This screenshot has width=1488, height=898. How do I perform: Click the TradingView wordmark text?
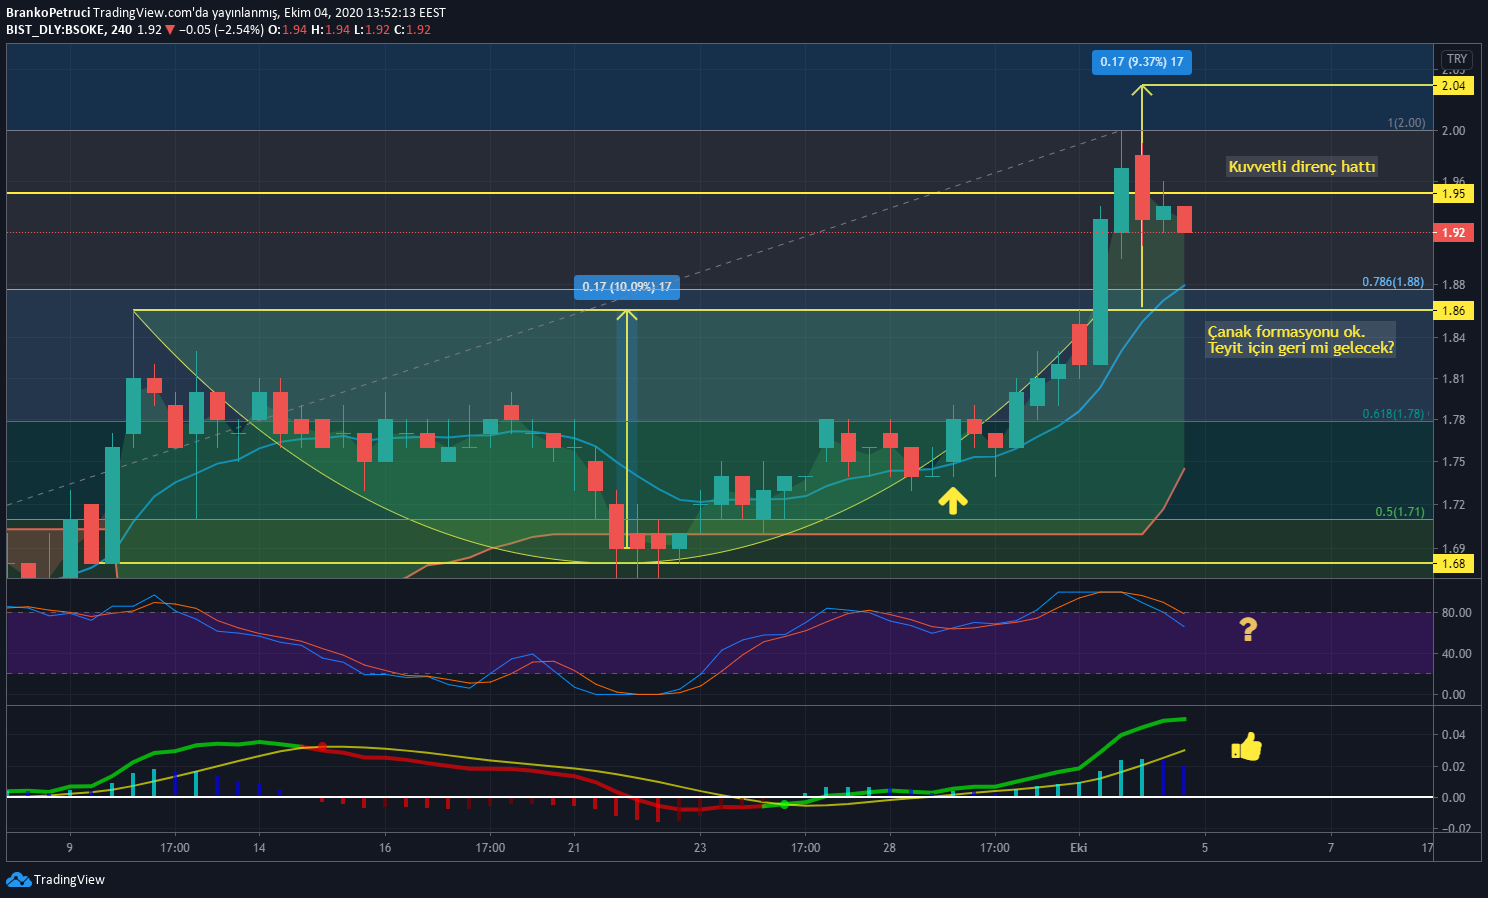point(69,880)
